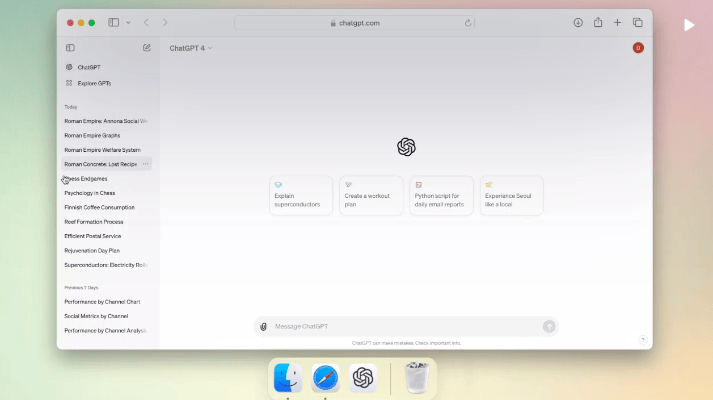This screenshot has height=400, width=713.
Task: Click the chatgpt.com address bar
Action: pos(355,23)
